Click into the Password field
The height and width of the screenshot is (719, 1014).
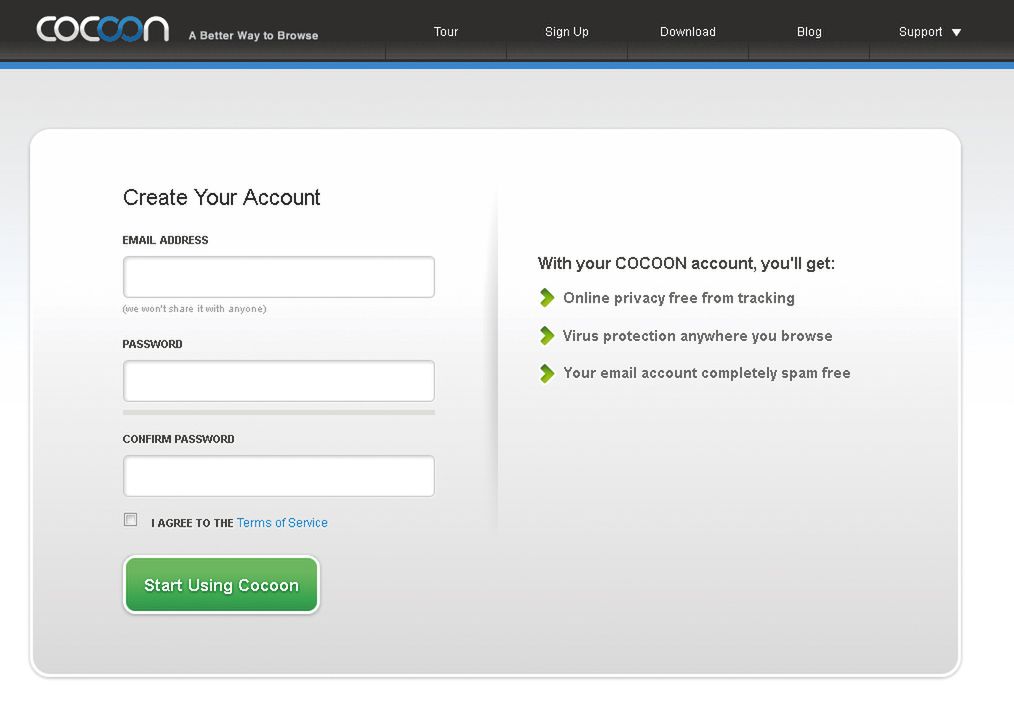click(279, 381)
